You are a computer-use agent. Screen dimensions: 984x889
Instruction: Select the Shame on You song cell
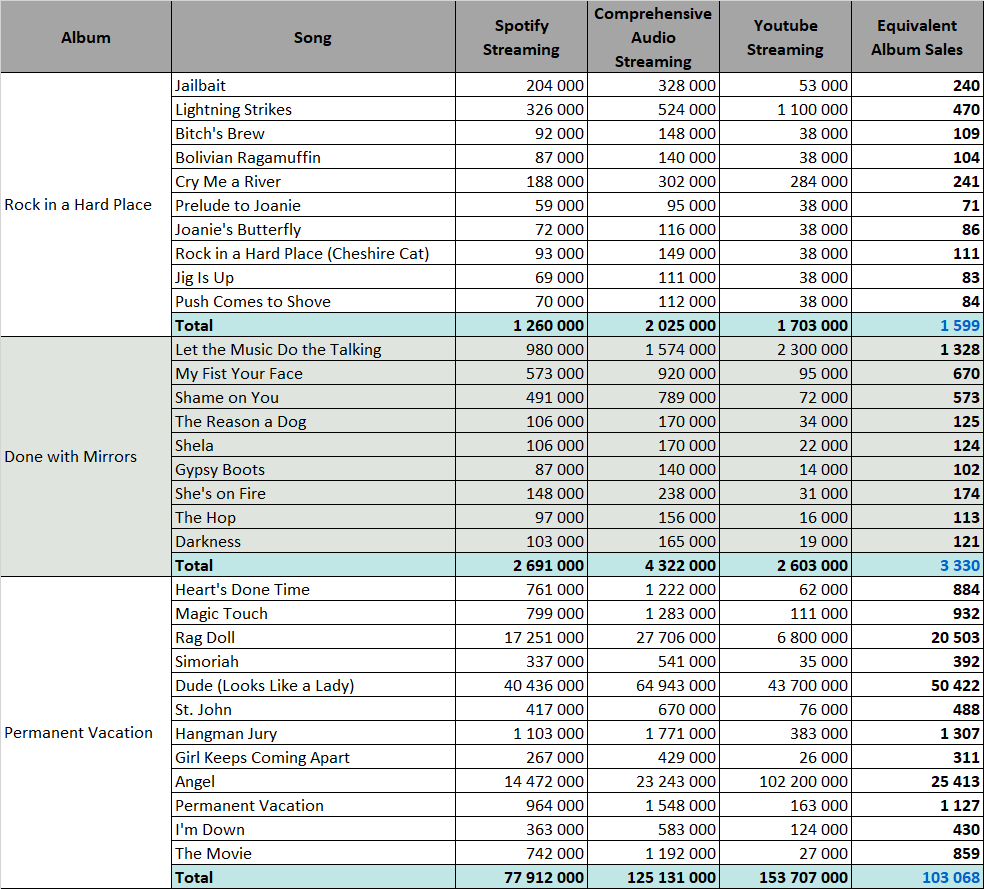(x=313, y=397)
